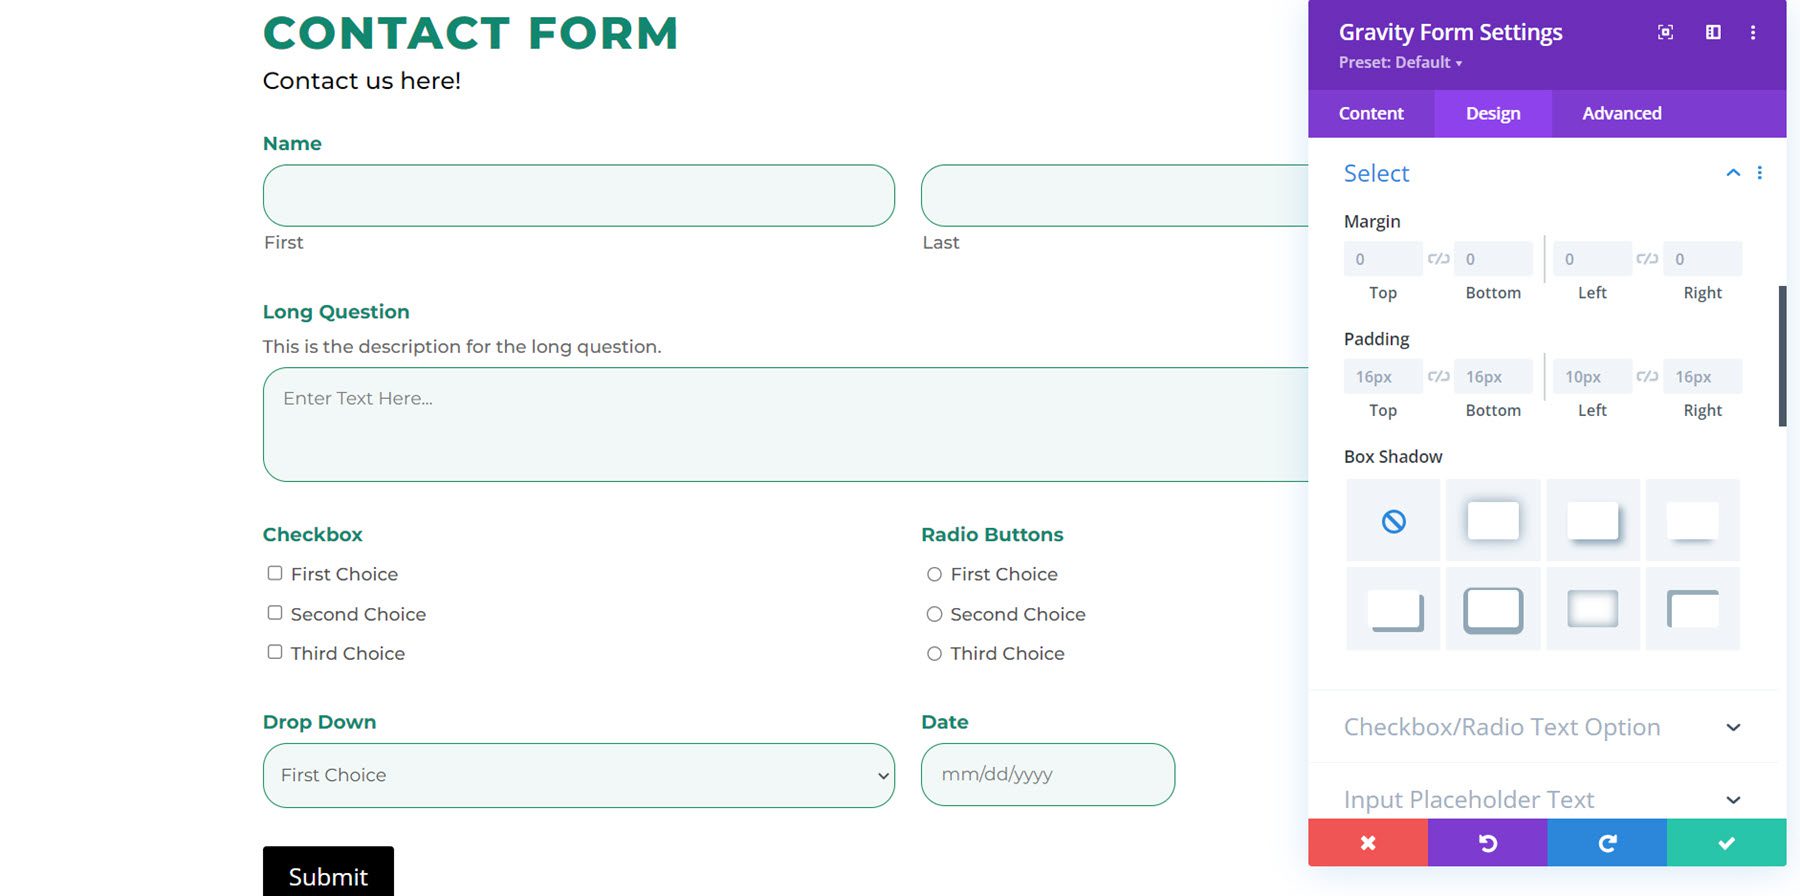
Task: Click the Submit button
Action: click(328, 875)
